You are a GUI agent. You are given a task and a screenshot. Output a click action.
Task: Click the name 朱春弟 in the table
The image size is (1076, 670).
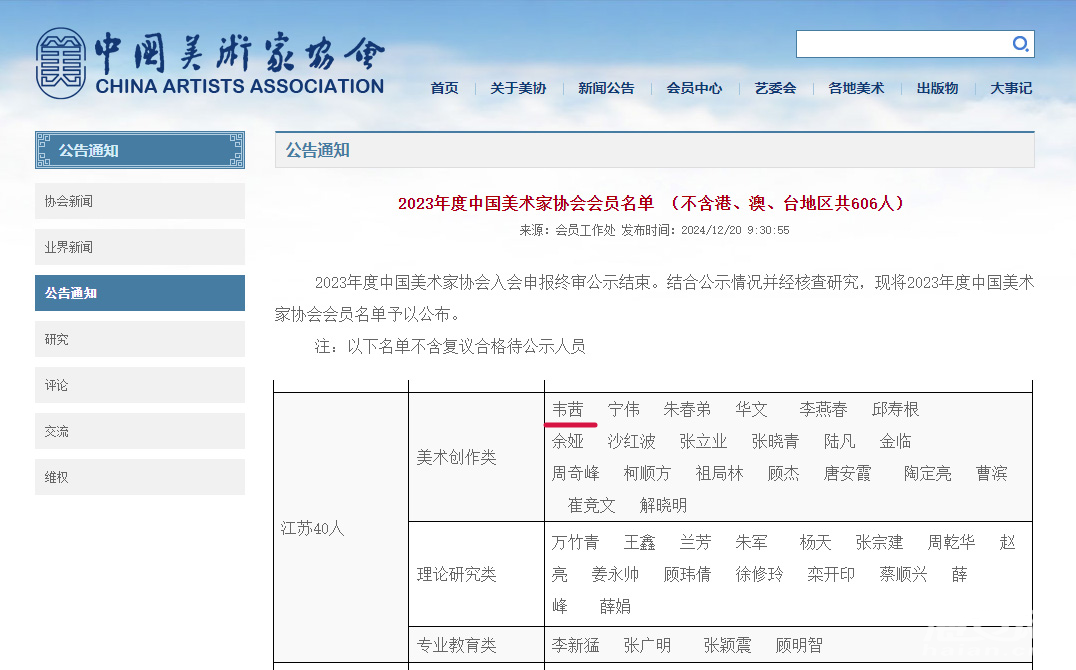coord(687,410)
